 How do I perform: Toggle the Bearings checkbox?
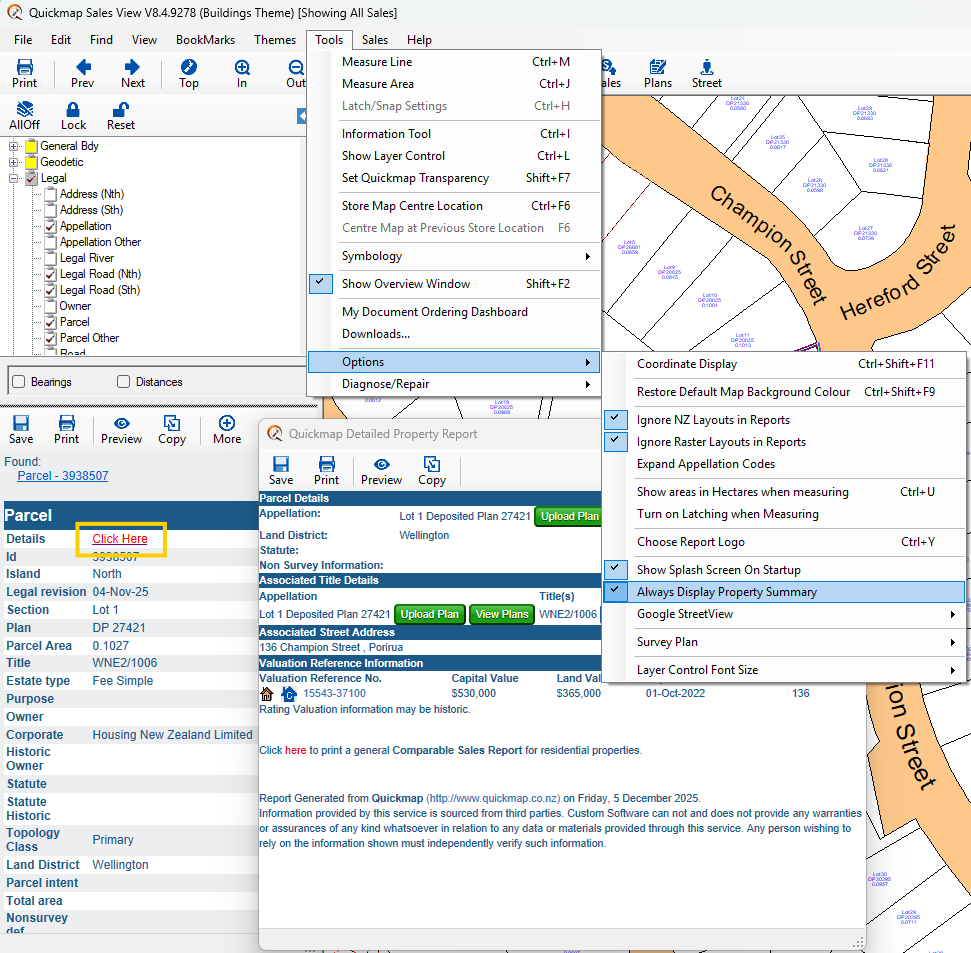(x=18, y=382)
